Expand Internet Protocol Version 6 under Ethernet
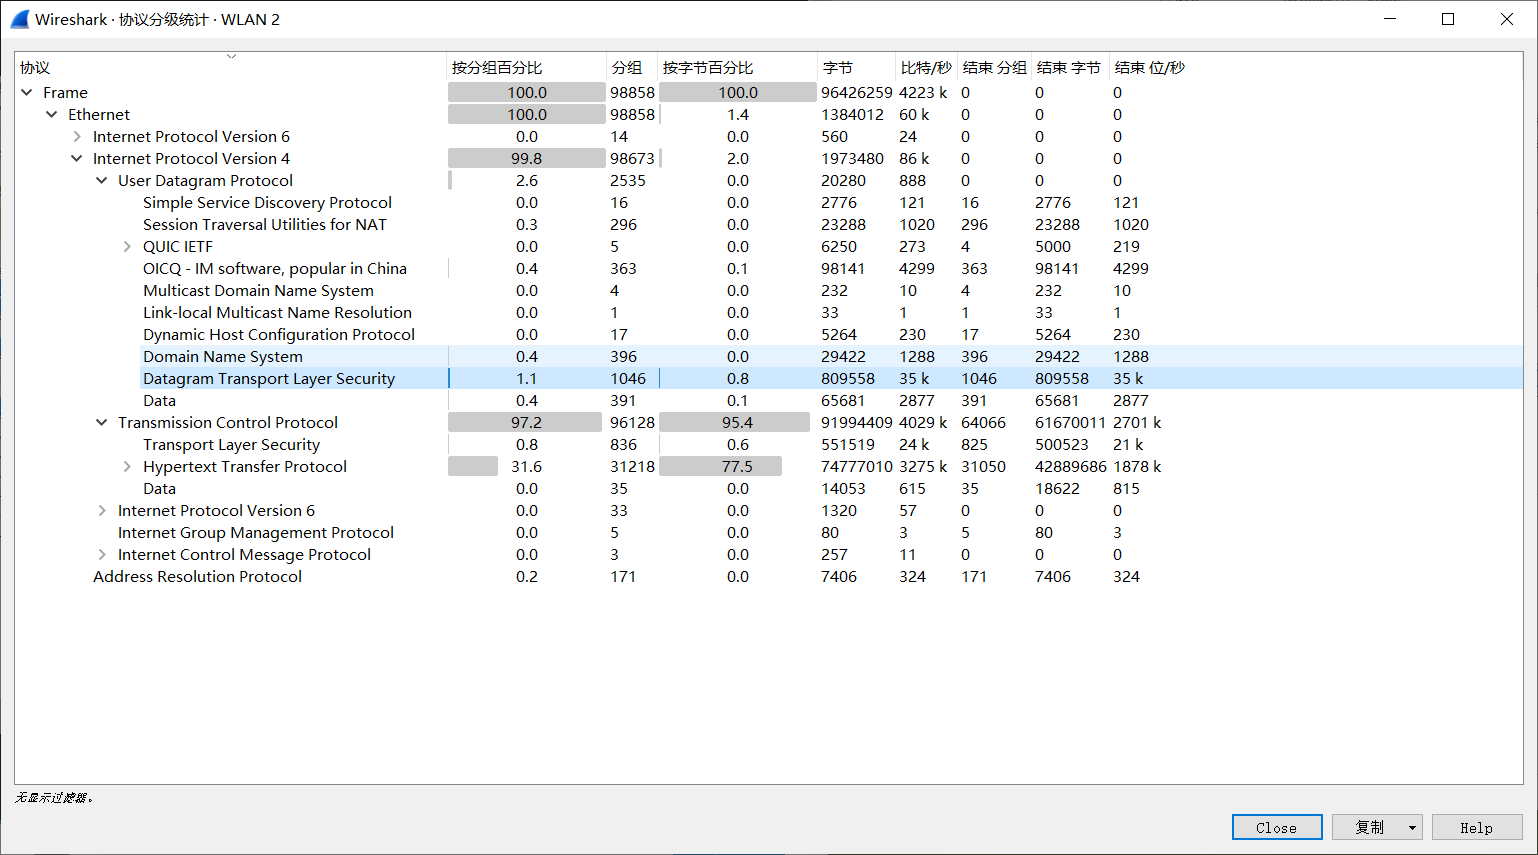The height and width of the screenshot is (855, 1538). coord(77,137)
